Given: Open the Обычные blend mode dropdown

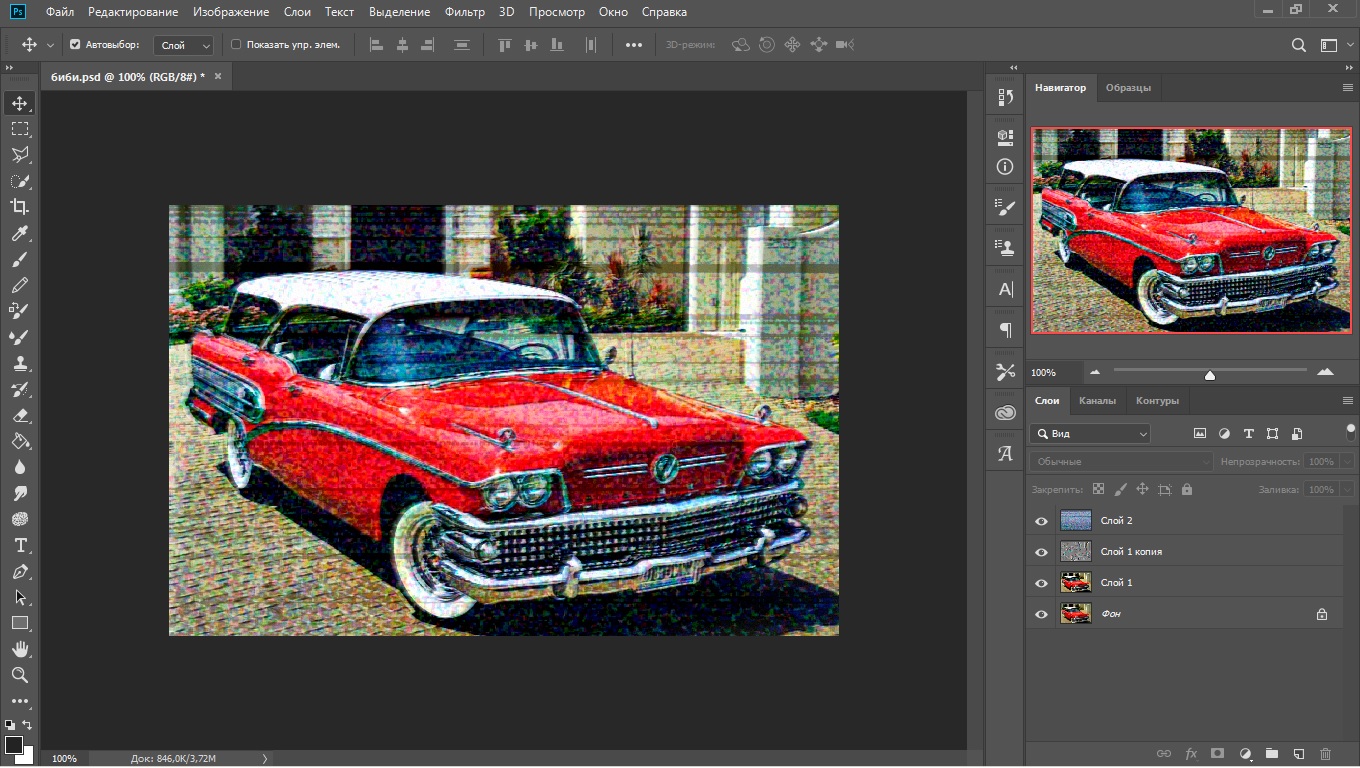Looking at the screenshot, I should click(1121, 462).
